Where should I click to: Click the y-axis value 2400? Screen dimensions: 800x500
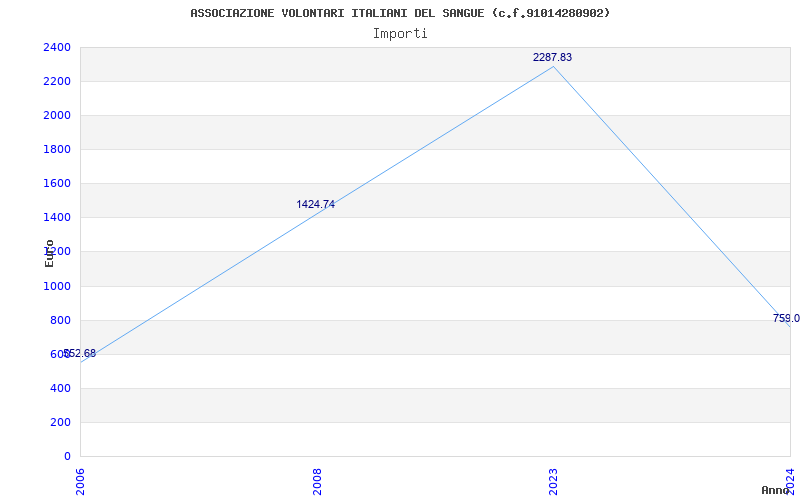(x=57, y=47)
